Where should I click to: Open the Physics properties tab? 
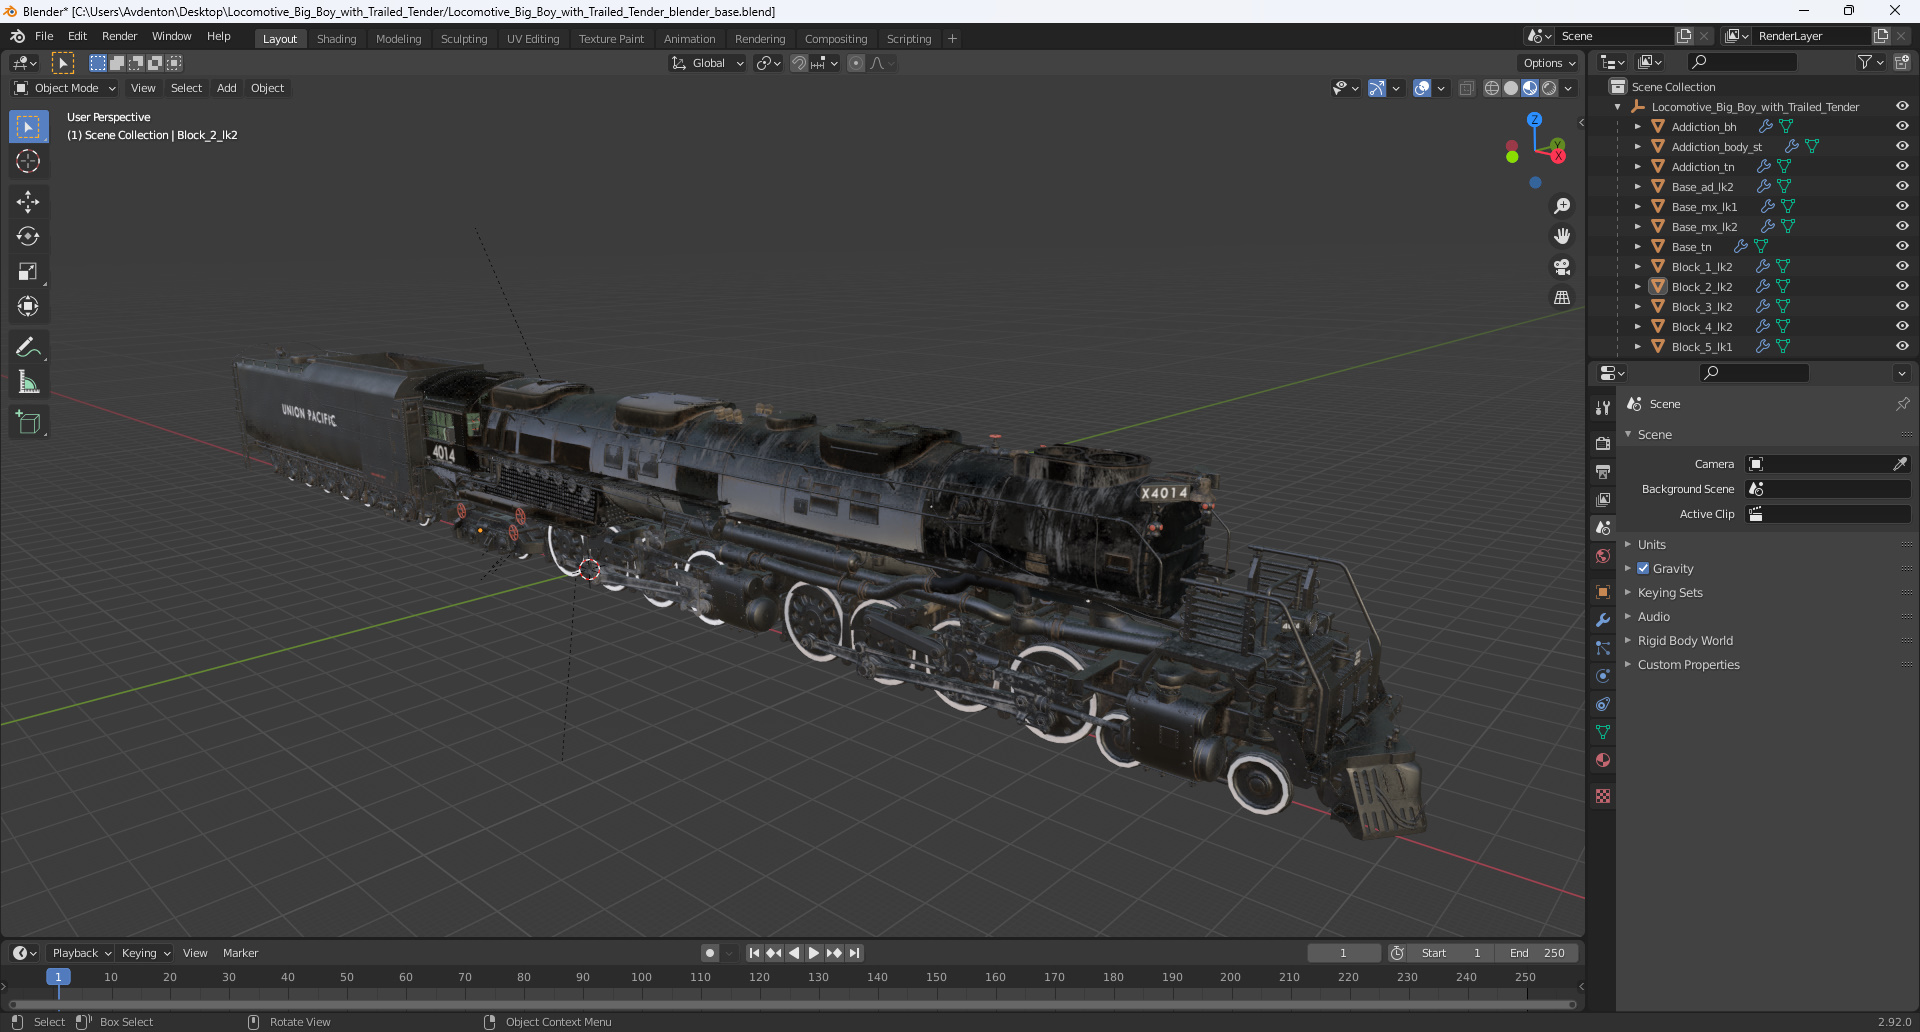(x=1603, y=676)
